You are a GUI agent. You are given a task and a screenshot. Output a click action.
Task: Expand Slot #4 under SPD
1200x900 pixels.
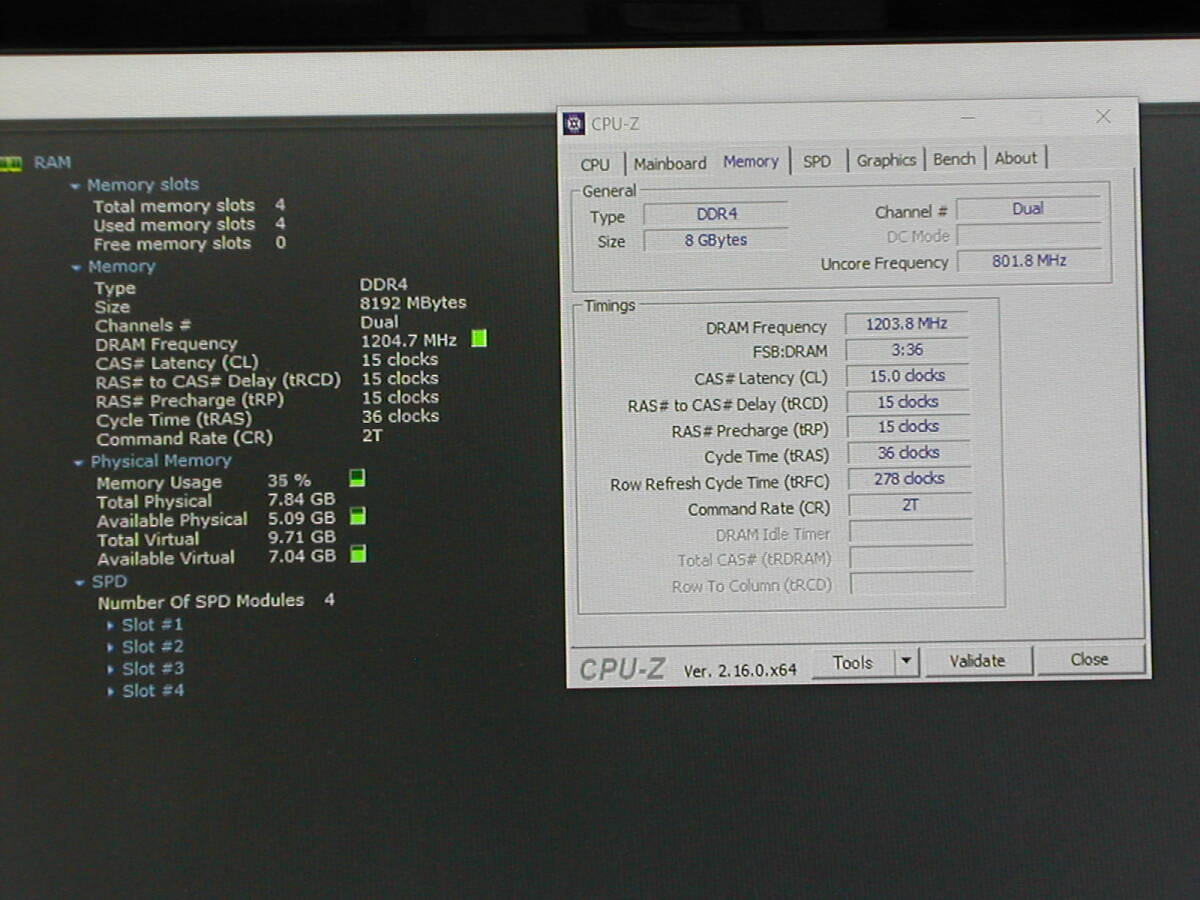tap(111, 691)
